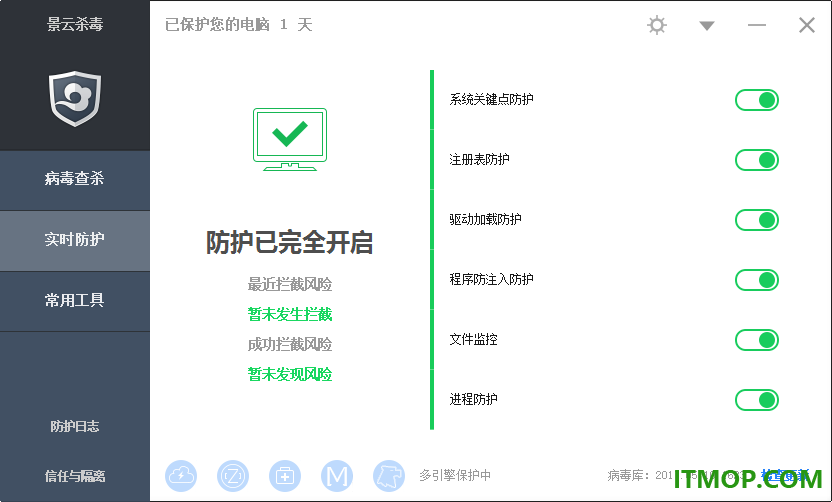The height and width of the screenshot is (502, 832).
Task: Click 成功拦截风险 label
Action: point(290,344)
